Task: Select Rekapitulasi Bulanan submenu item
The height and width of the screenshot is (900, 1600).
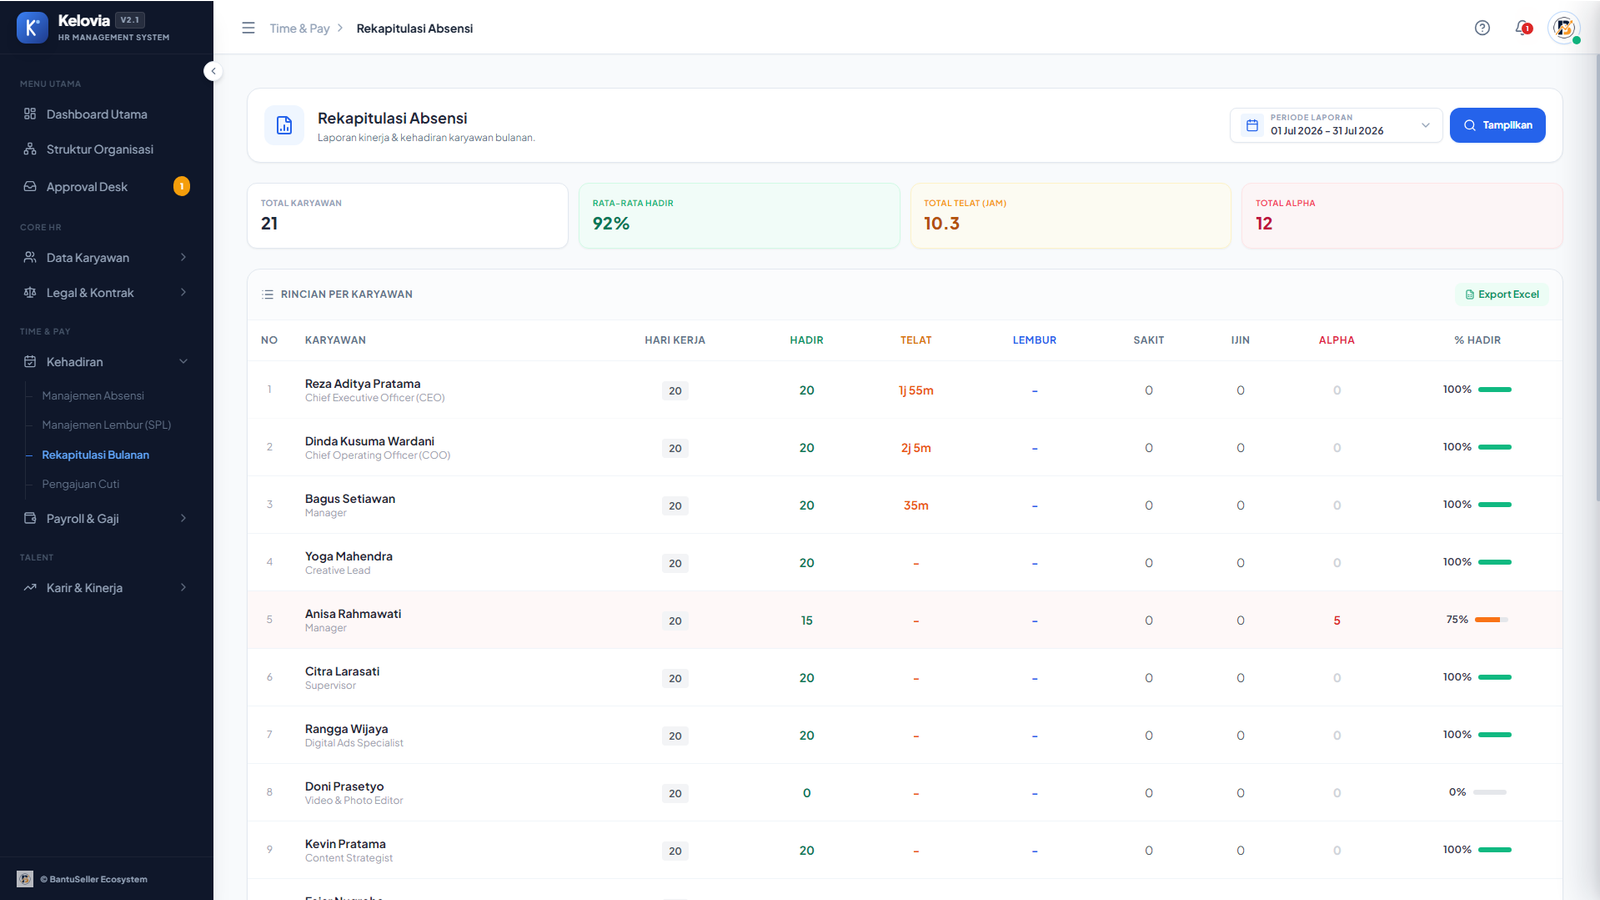Action: (x=95, y=455)
